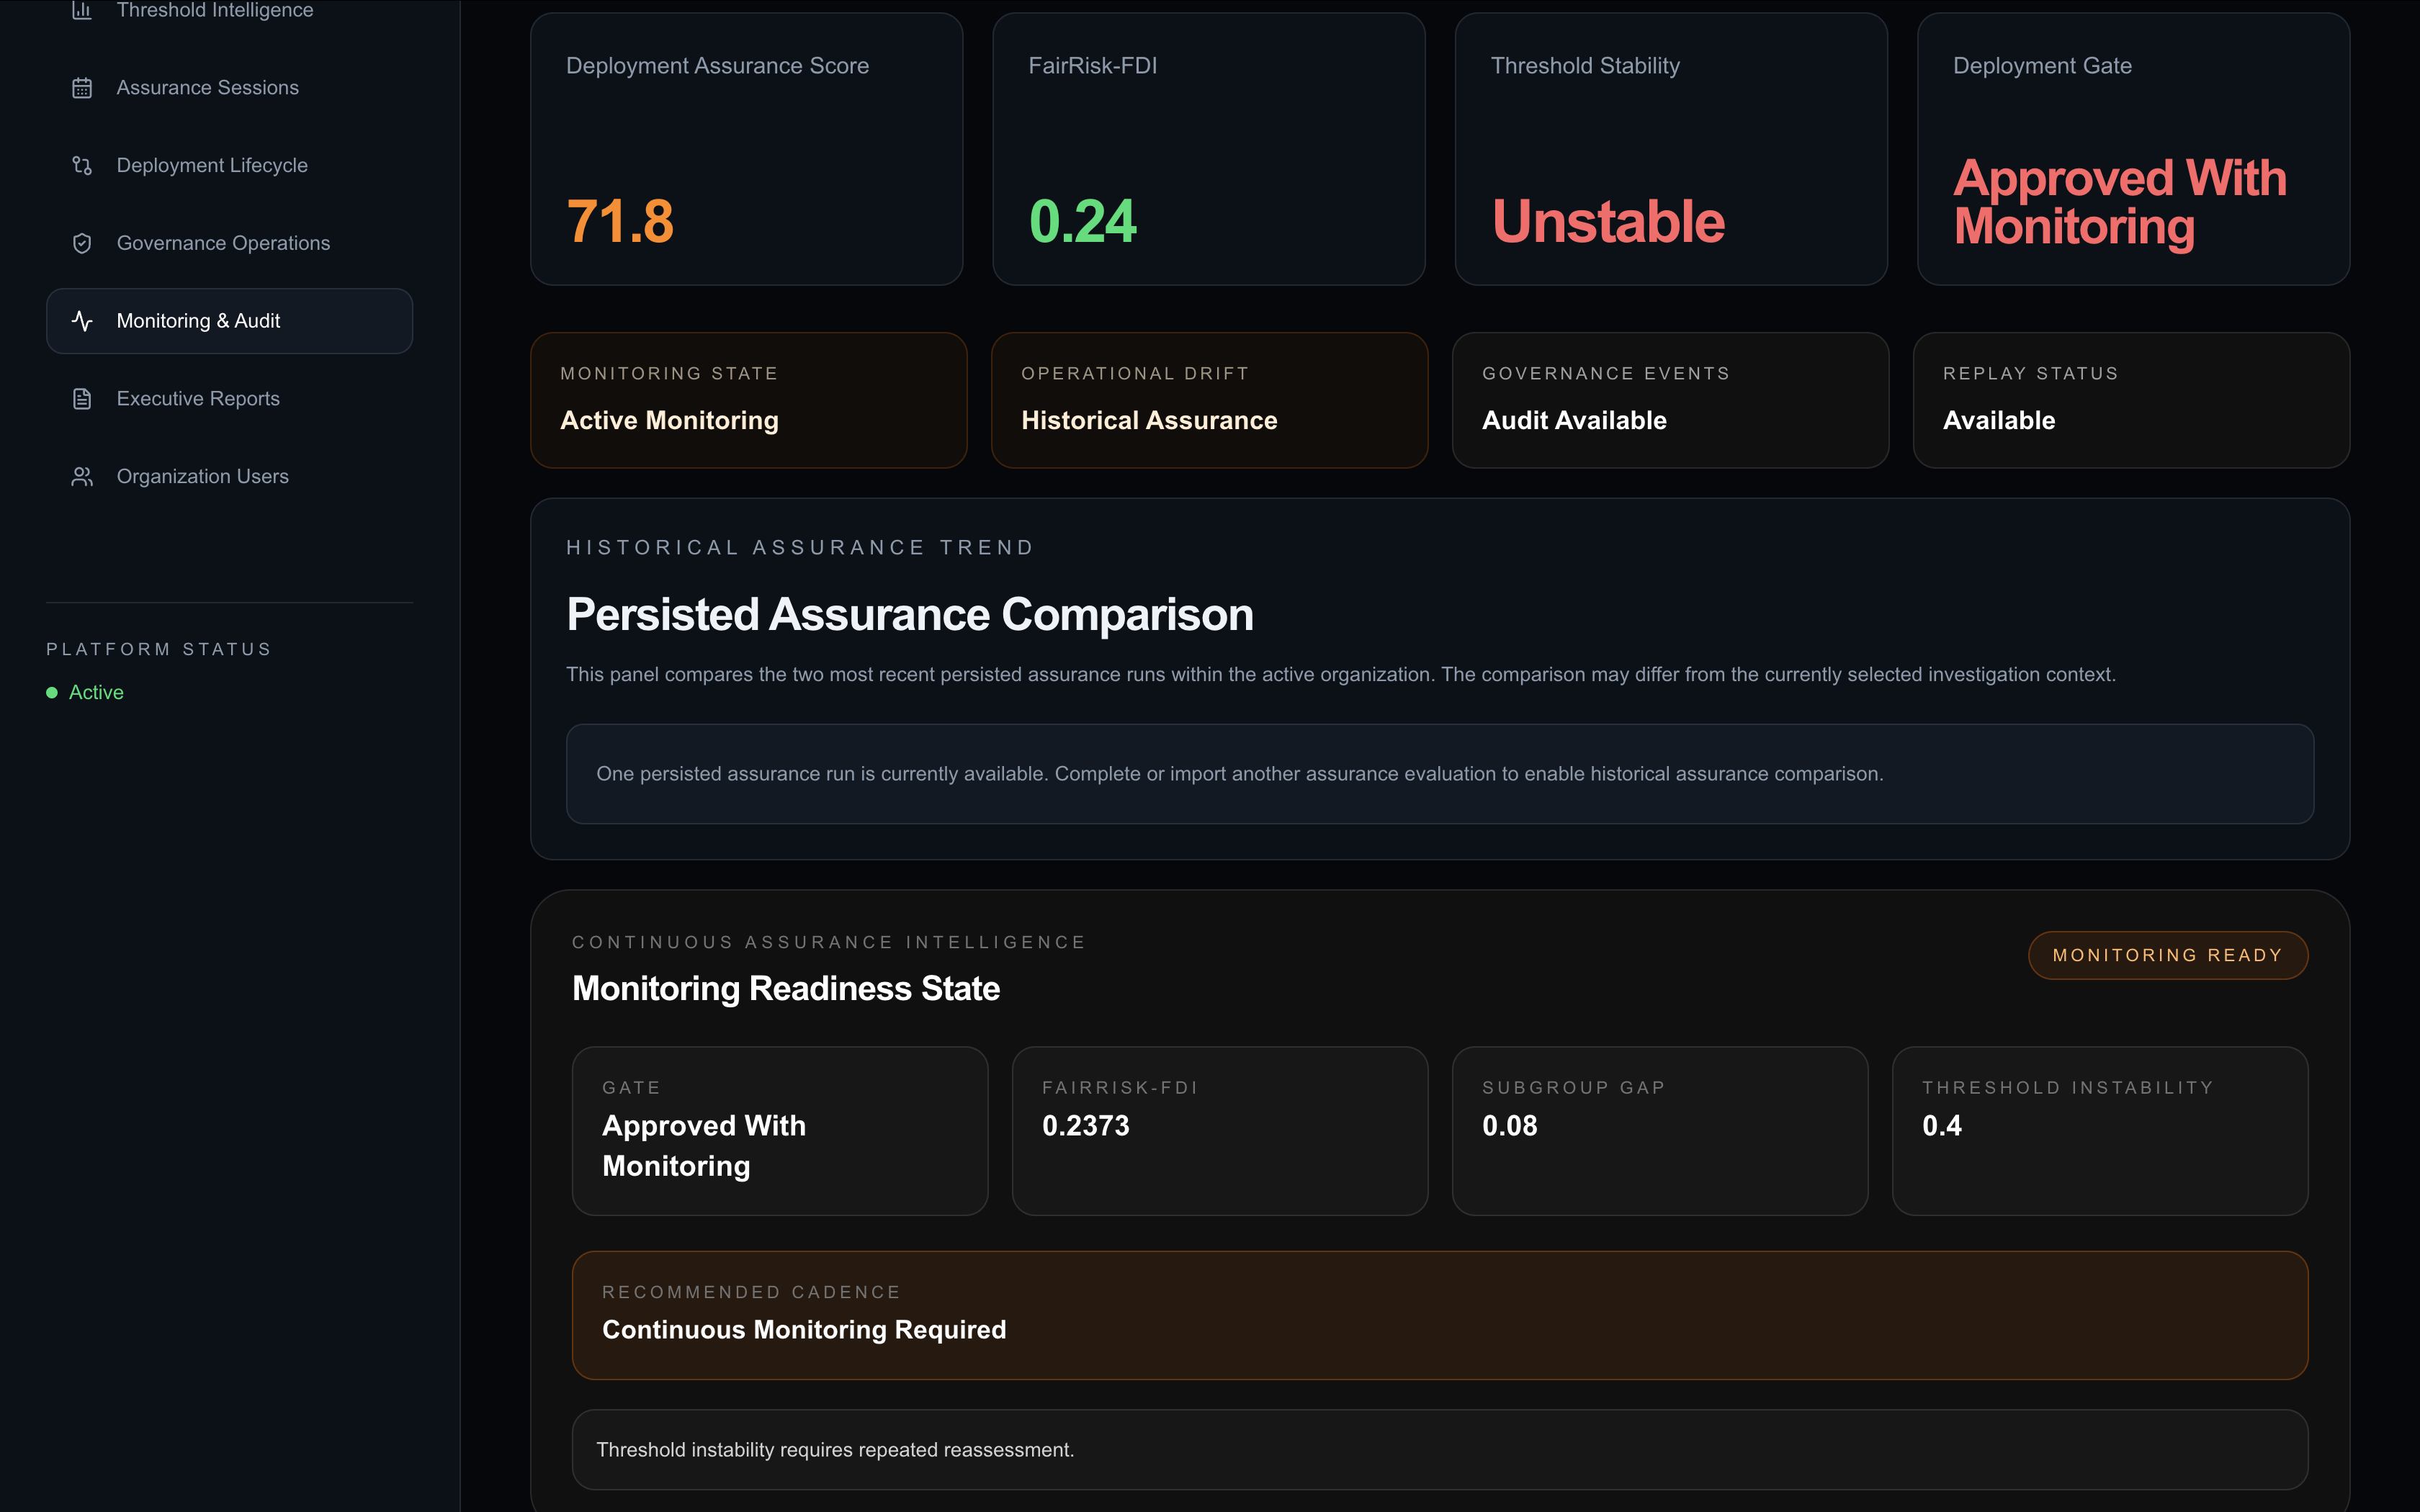Click the Deployment Gate card

(2133, 149)
